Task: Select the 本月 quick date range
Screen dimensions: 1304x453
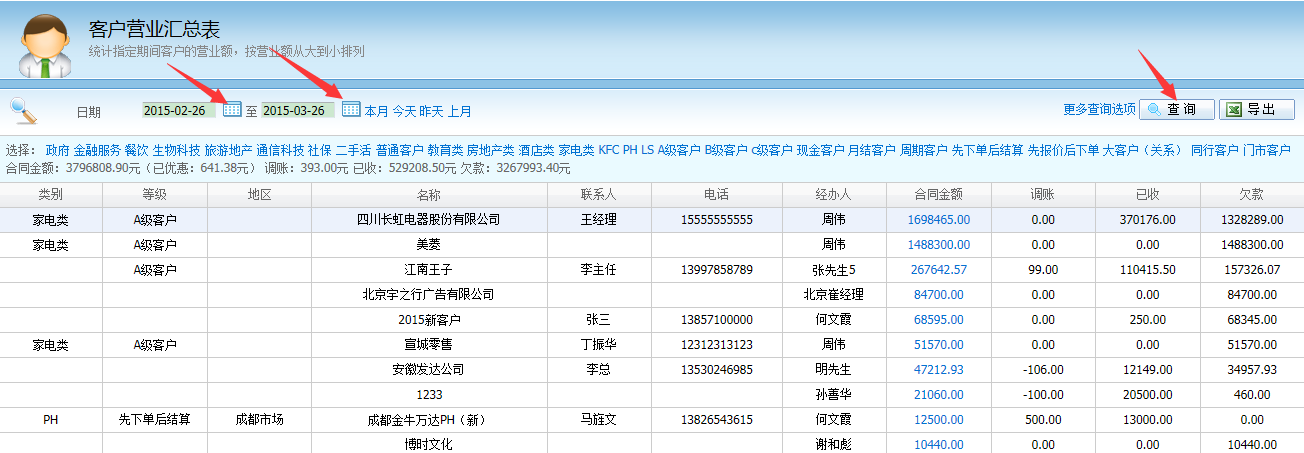Action: (376, 111)
